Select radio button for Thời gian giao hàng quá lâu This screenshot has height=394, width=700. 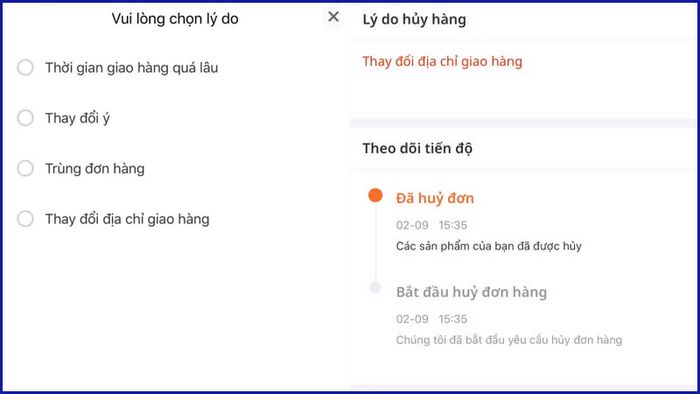click(25, 67)
